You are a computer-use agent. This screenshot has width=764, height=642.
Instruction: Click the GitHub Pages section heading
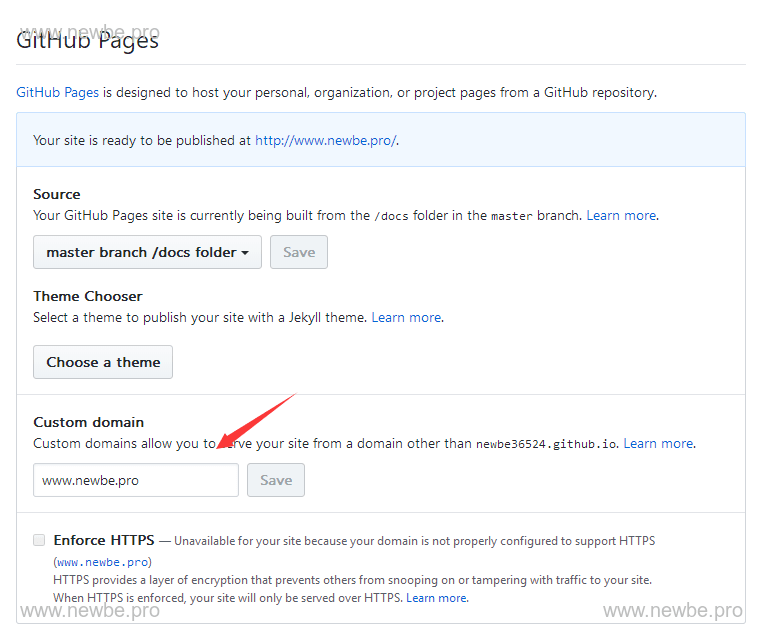coord(88,41)
